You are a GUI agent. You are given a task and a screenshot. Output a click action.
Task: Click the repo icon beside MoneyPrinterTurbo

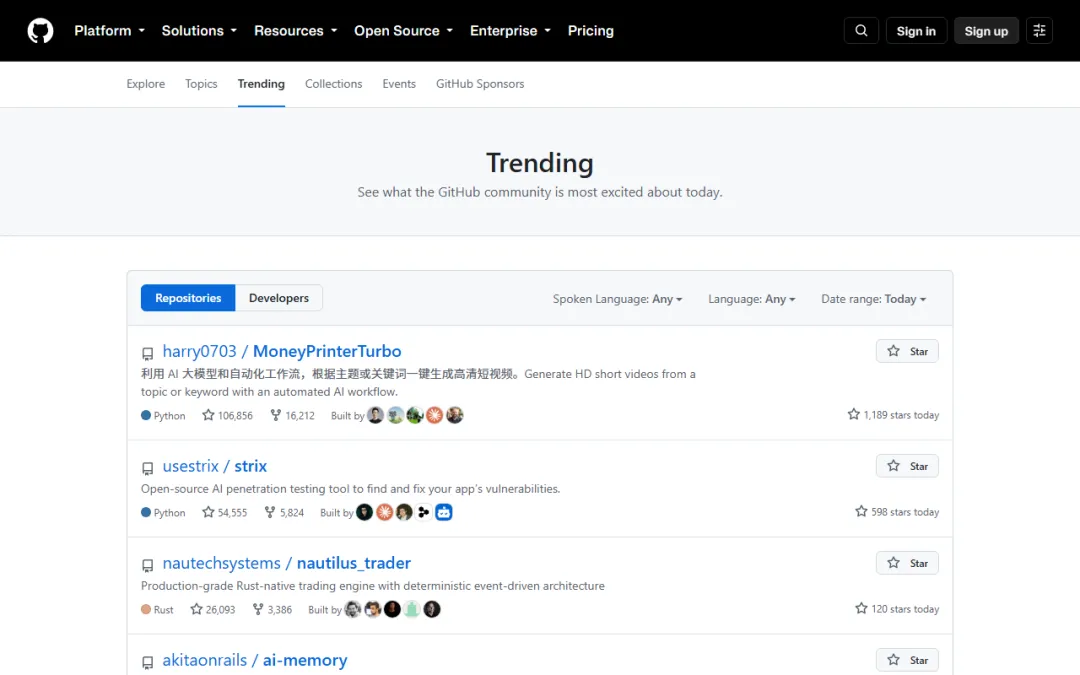point(147,353)
